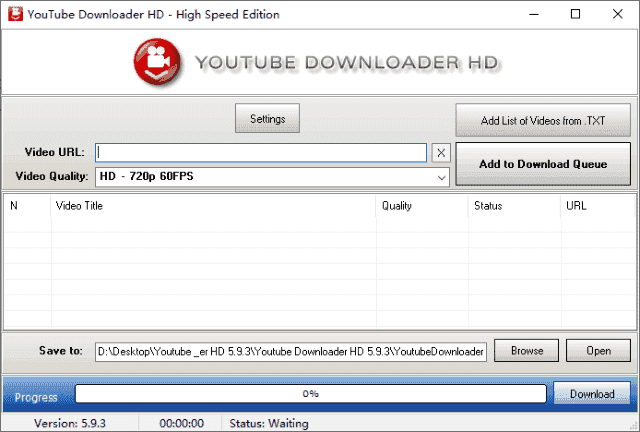
Task: Click the Status: Waiting text
Action: pos(269,423)
